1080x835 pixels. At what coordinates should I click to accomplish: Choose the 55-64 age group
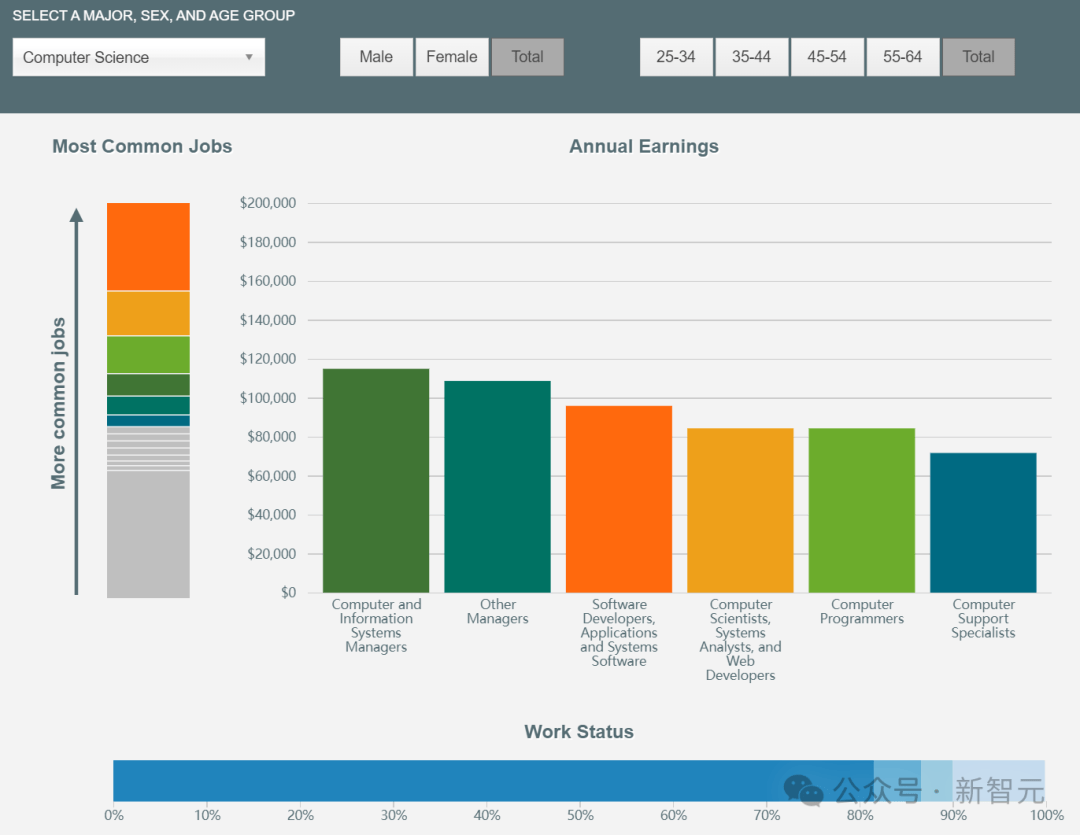(903, 57)
